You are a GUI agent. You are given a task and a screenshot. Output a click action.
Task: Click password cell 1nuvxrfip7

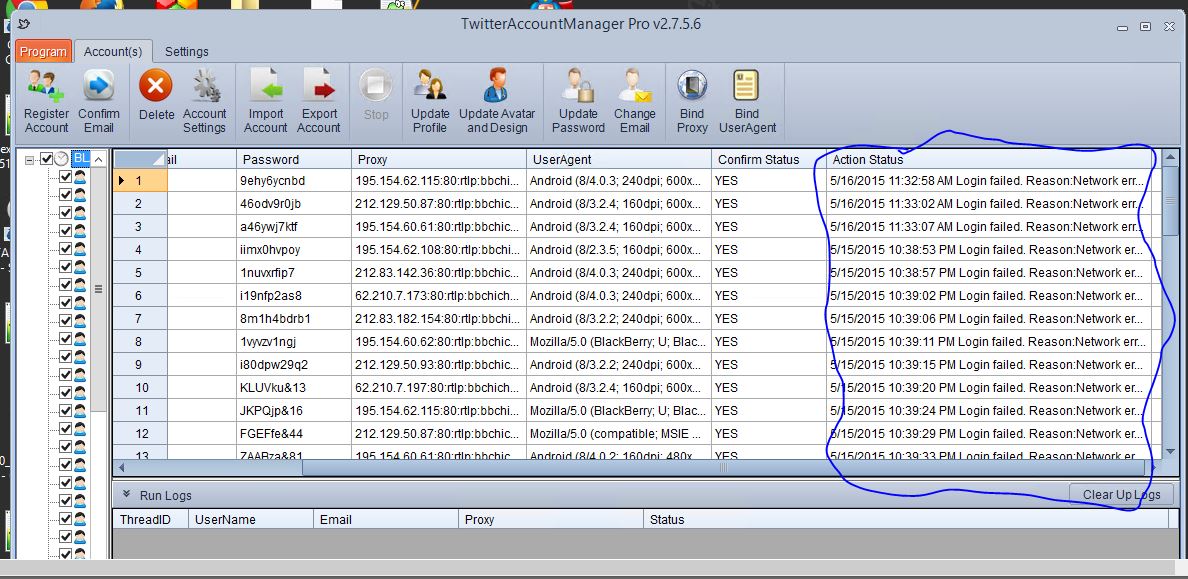click(x=294, y=273)
